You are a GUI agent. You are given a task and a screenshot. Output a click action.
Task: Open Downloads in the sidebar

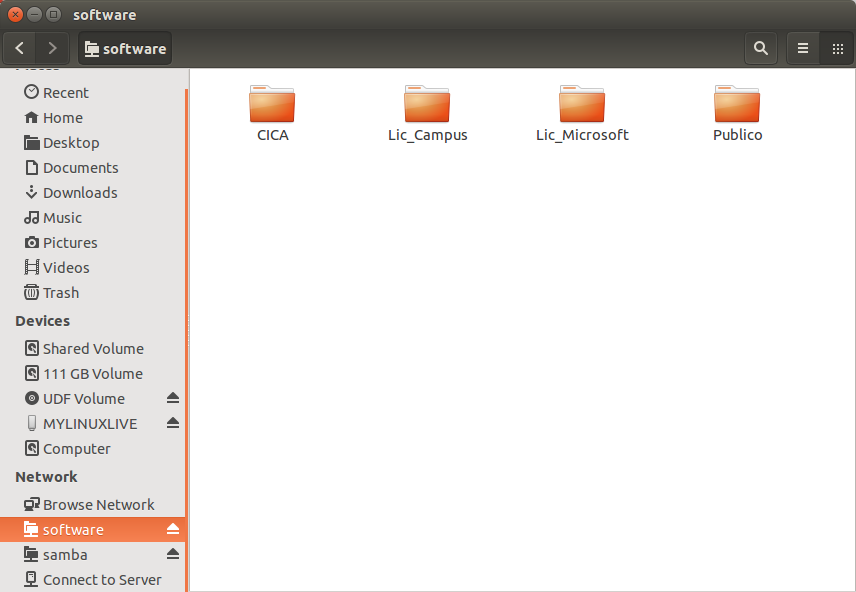pos(93,193)
